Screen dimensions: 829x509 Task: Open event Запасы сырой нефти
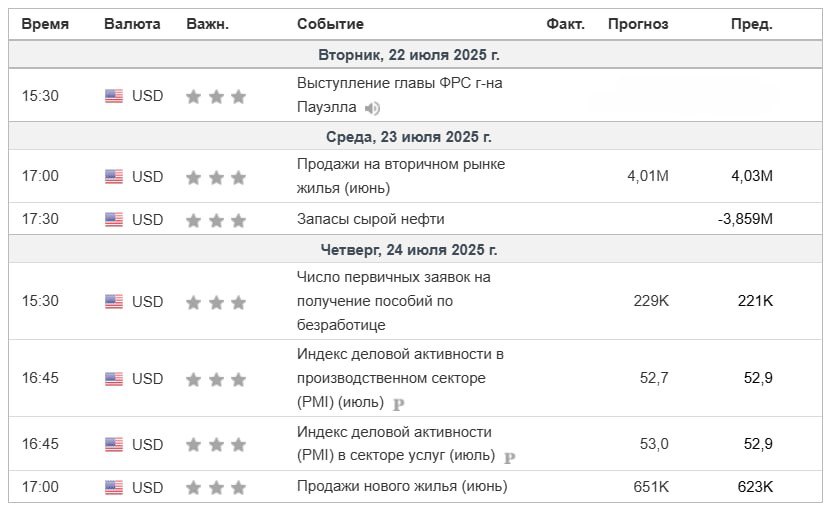(x=371, y=219)
